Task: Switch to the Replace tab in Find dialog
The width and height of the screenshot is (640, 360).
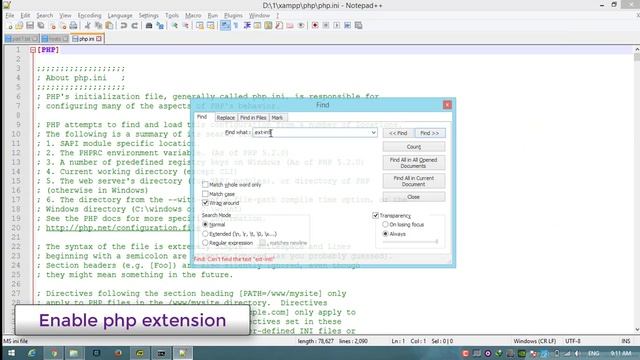Action: pyautogui.click(x=226, y=118)
